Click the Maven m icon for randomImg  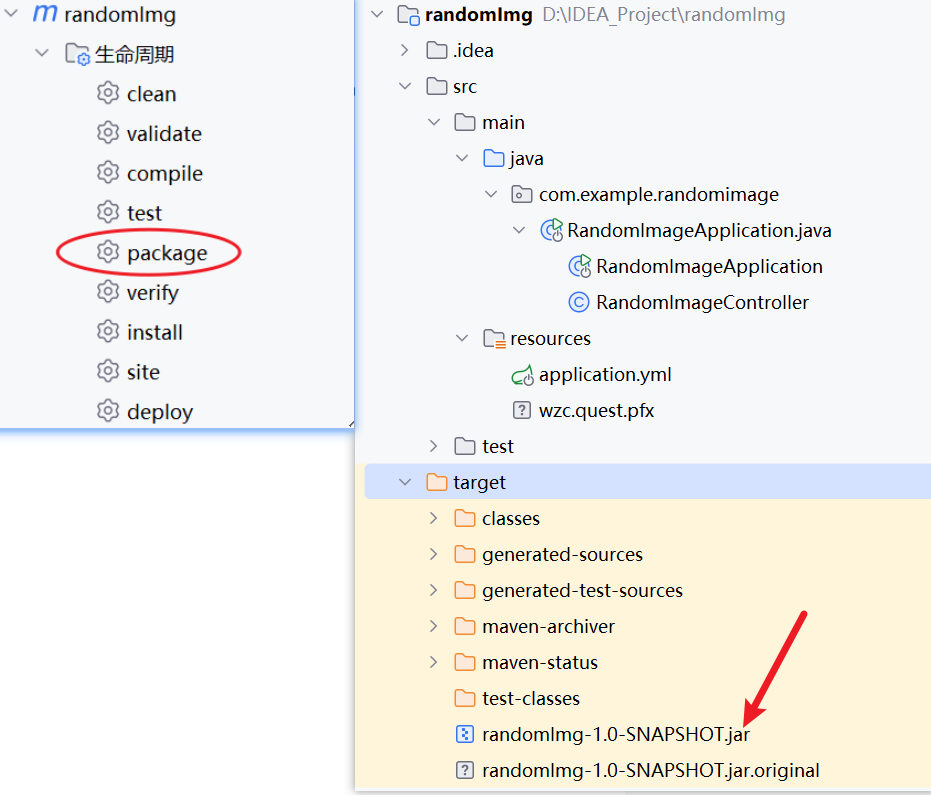click(x=45, y=15)
